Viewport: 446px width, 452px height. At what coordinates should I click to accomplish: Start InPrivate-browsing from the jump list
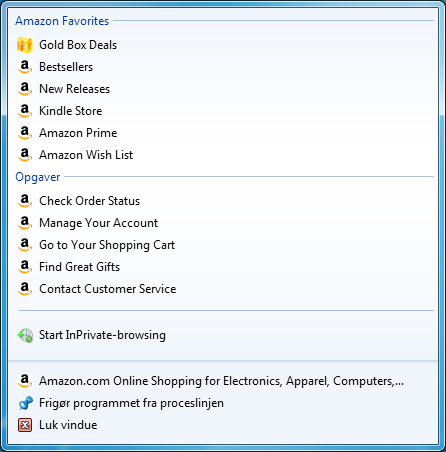click(102, 335)
